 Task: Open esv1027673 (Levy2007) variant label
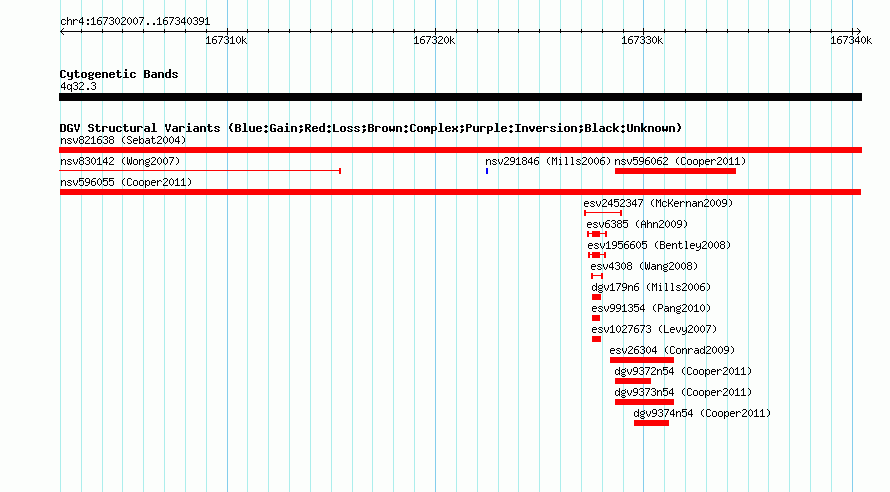pyautogui.click(x=654, y=329)
